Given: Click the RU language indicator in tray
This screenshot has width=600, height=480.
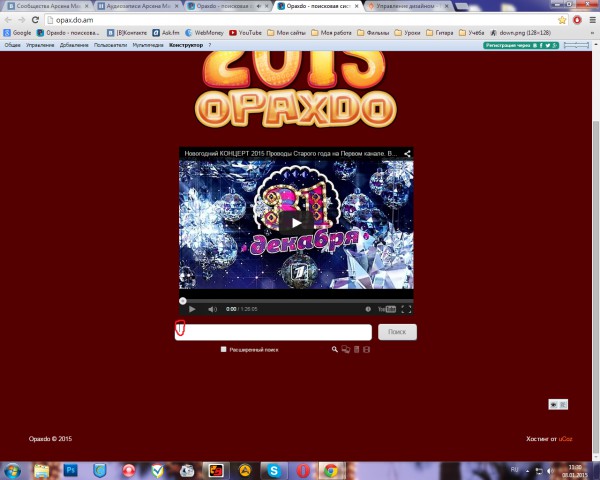Looking at the screenshot, I should click(515, 469).
